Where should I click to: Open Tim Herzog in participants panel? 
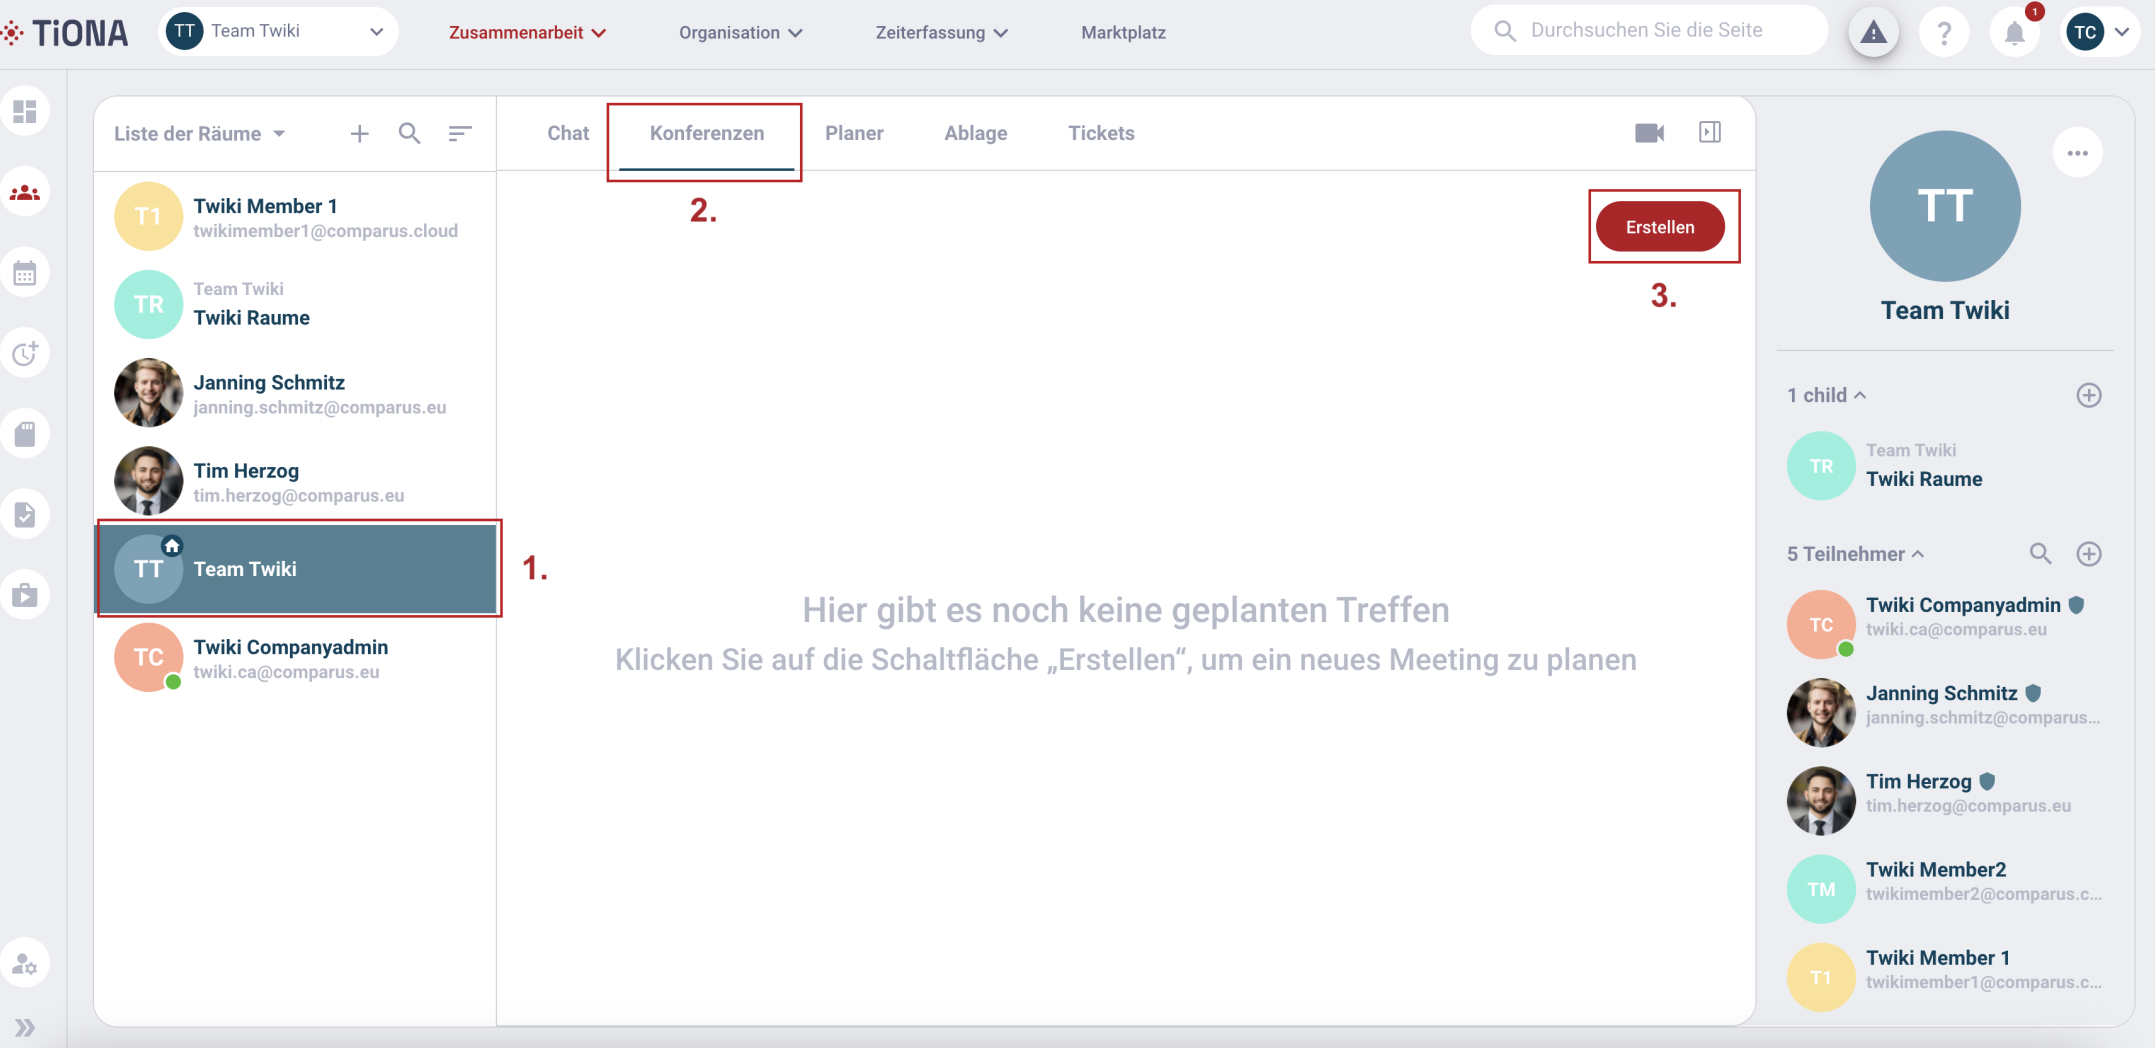(1944, 800)
